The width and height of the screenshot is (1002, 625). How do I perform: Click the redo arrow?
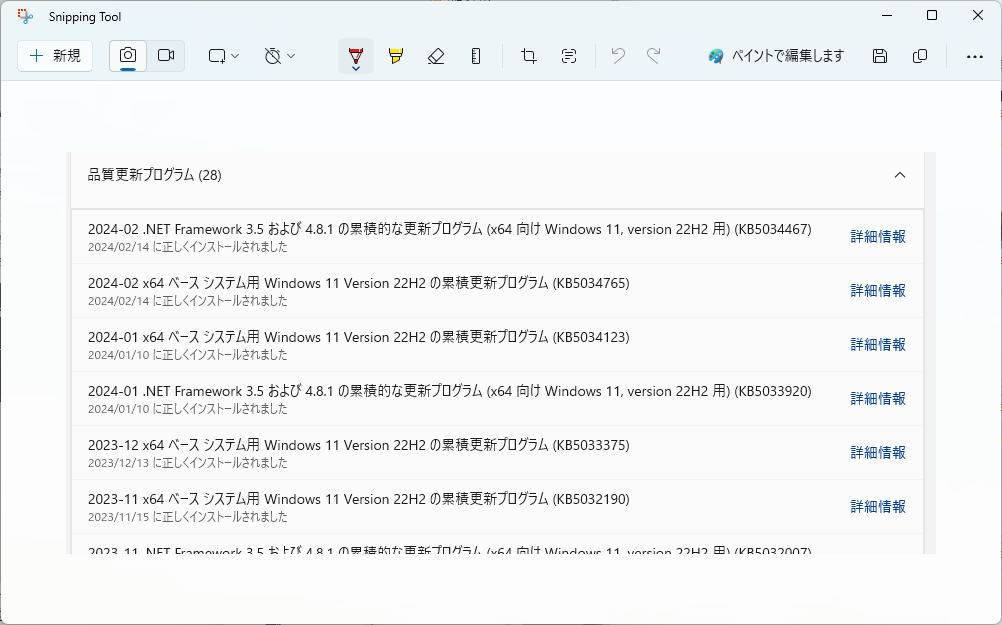pyautogui.click(x=653, y=56)
